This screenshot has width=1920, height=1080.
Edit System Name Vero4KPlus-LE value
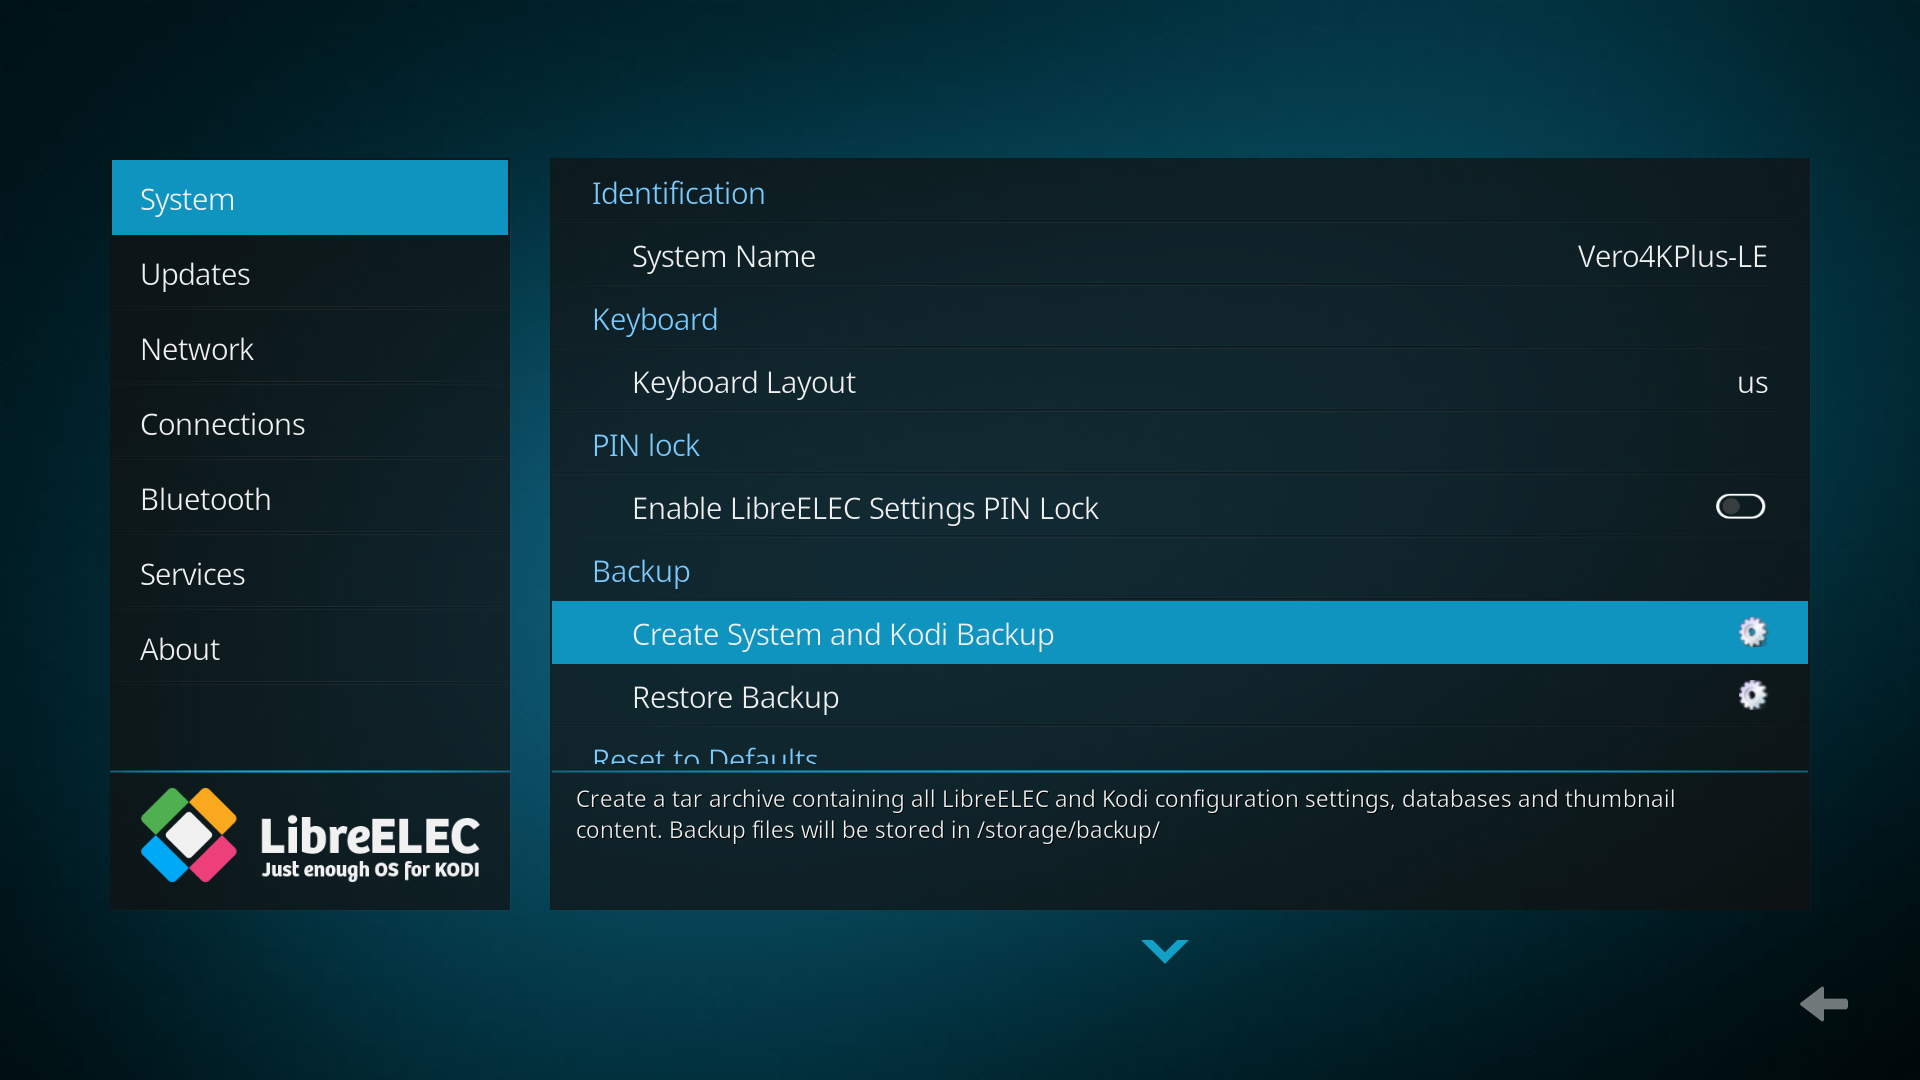pyautogui.click(x=1671, y=257)
